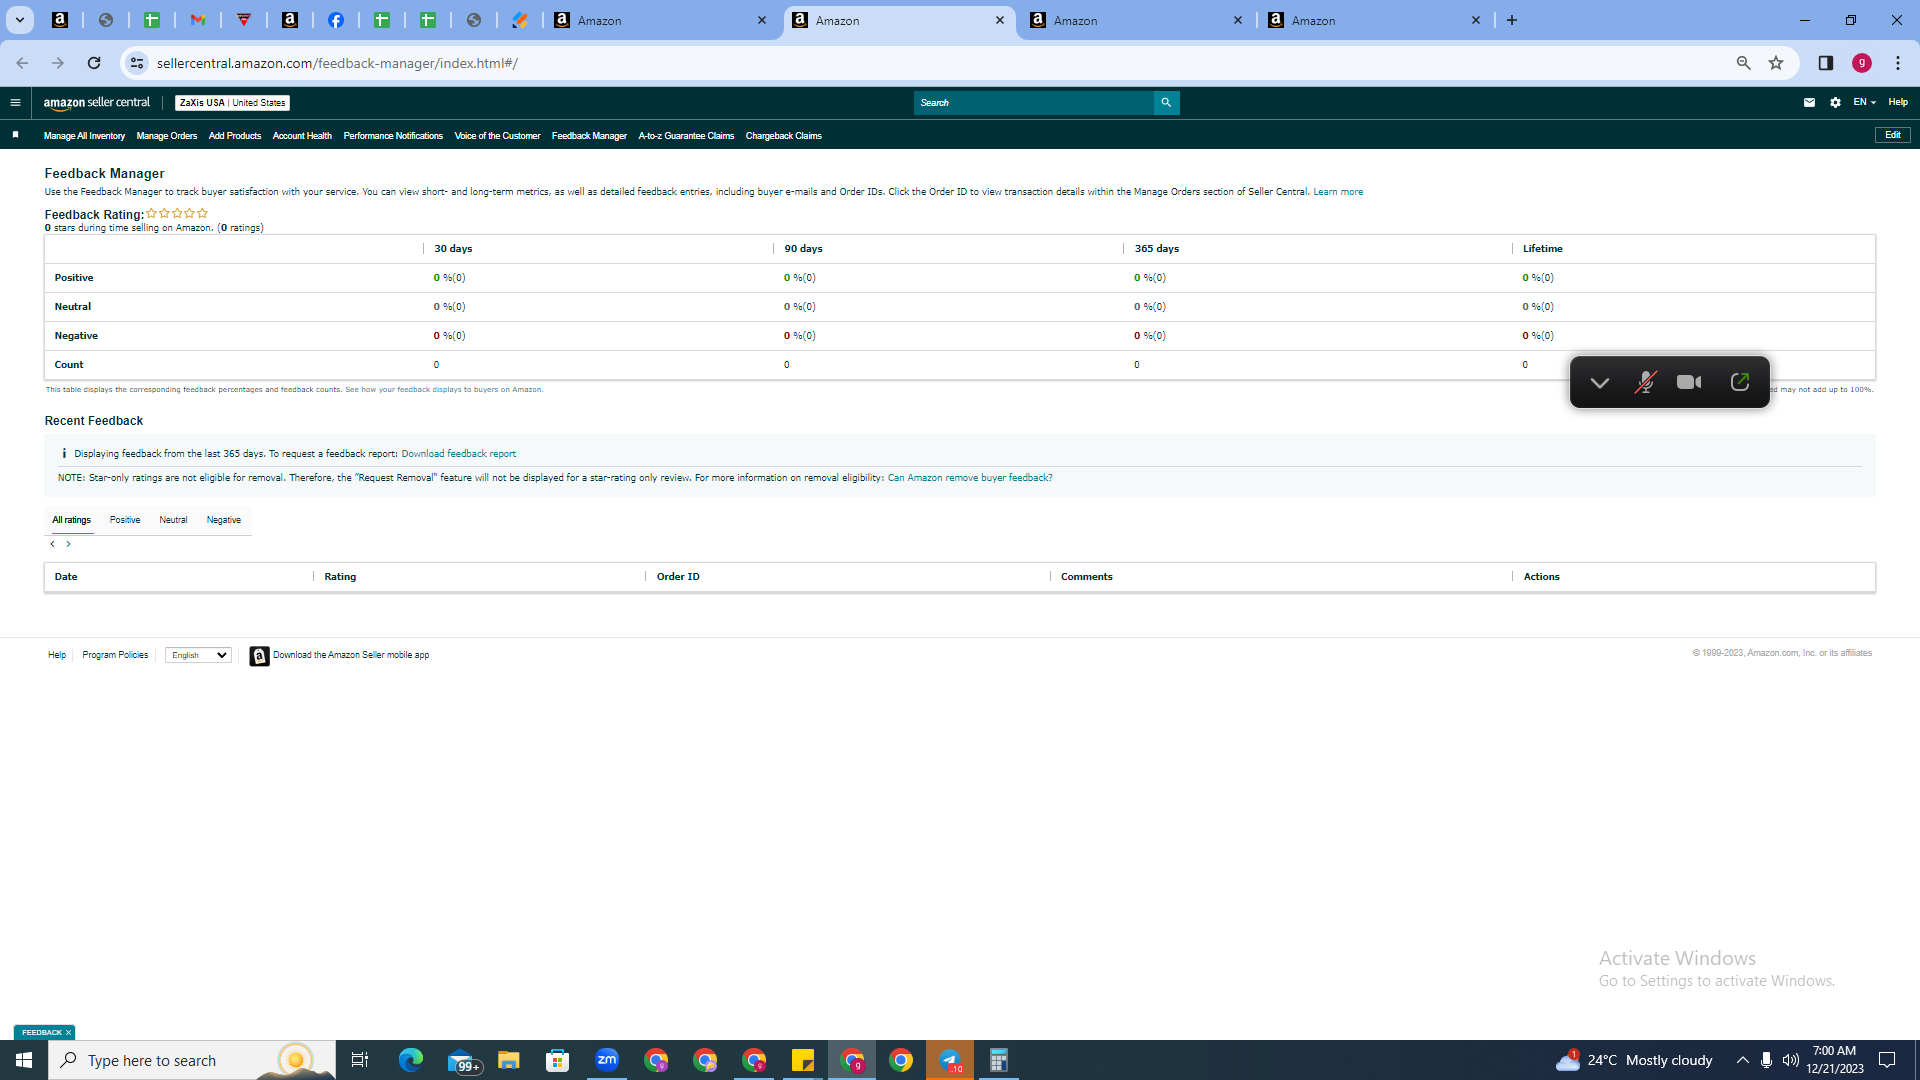Open the Windows Start menu
The image size is (1920, 1080).
point(24,1060)
